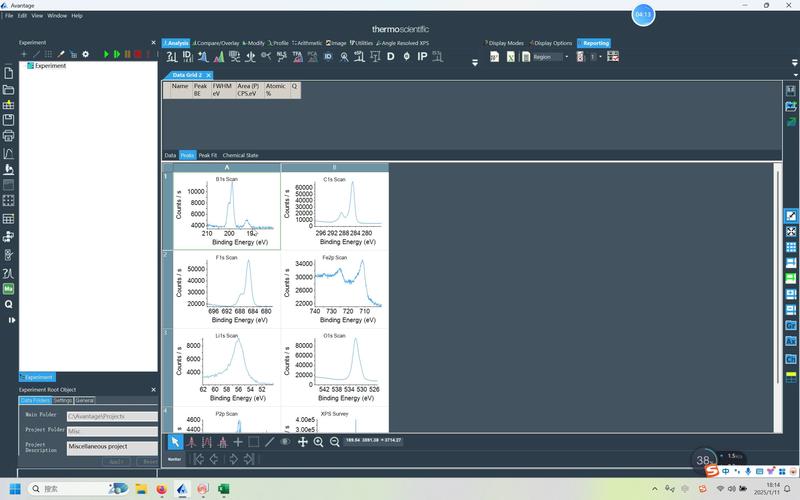Click the Print icon in left sidebar
800x500 pixels.
[x=8, y=136]
